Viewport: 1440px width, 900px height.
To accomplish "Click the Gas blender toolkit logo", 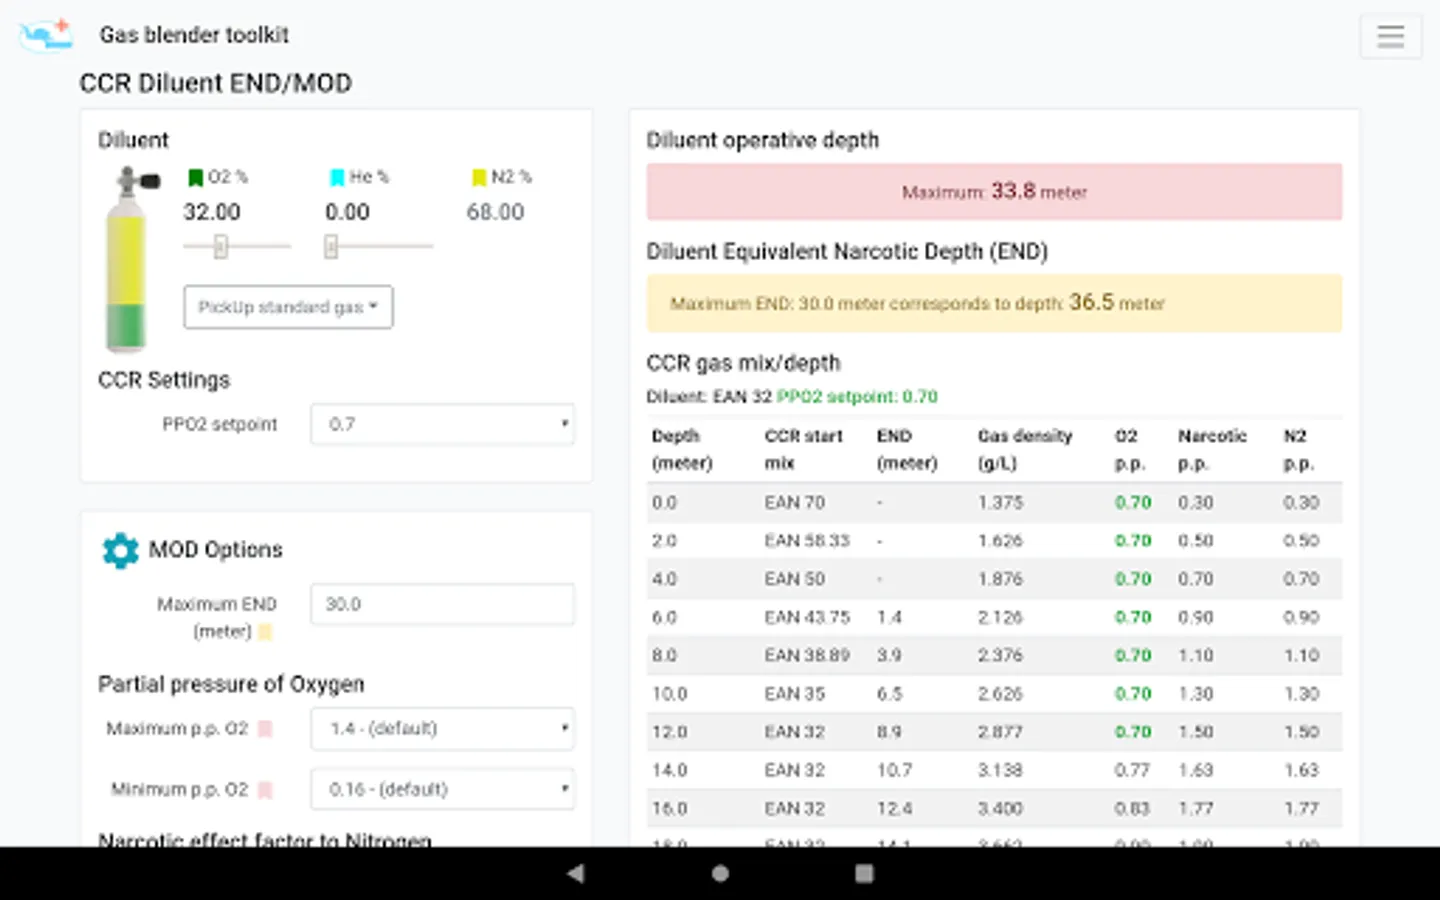I will click(x=46, y=35).
